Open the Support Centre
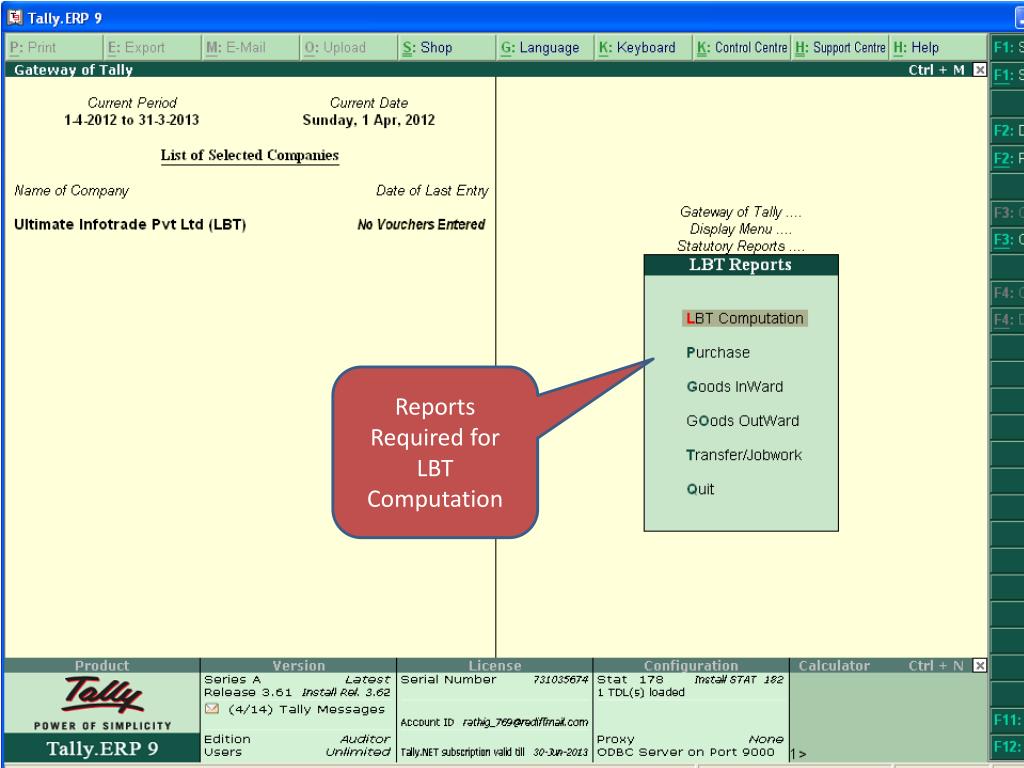1024x768 pixels. click(x=840, y=48)
